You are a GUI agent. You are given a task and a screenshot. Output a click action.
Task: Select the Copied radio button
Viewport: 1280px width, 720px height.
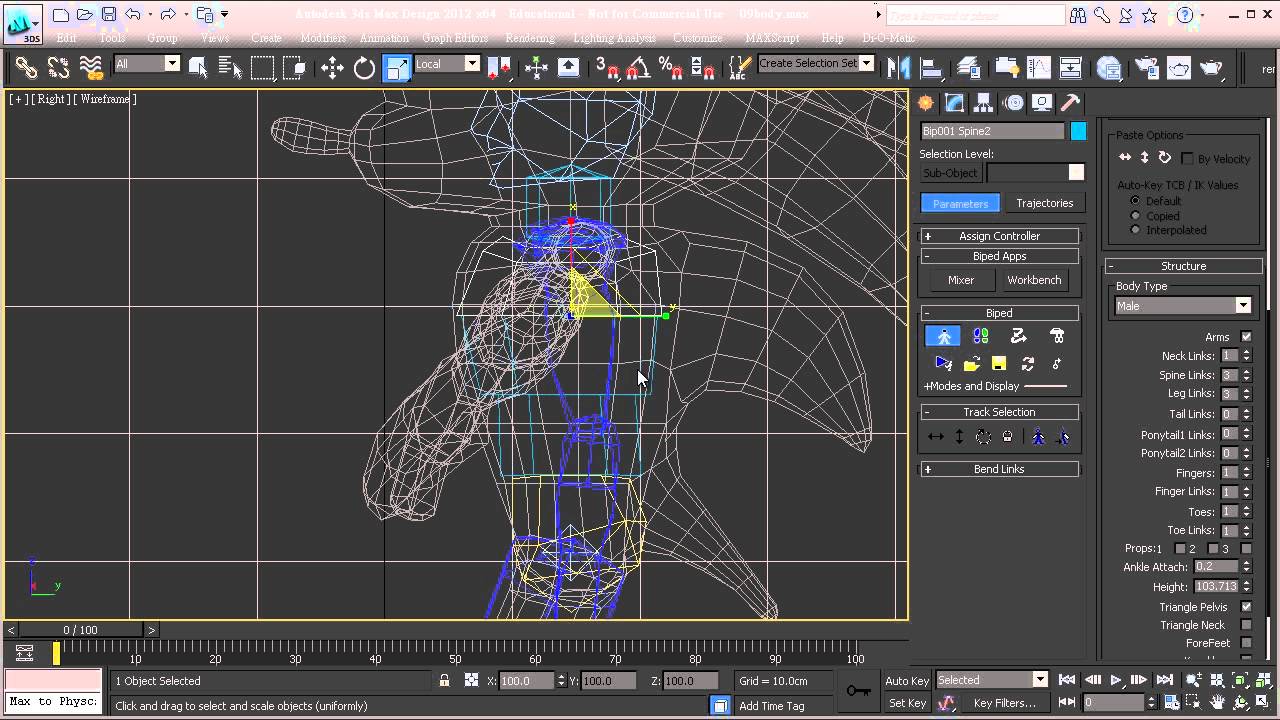(x=1135, y=216)
